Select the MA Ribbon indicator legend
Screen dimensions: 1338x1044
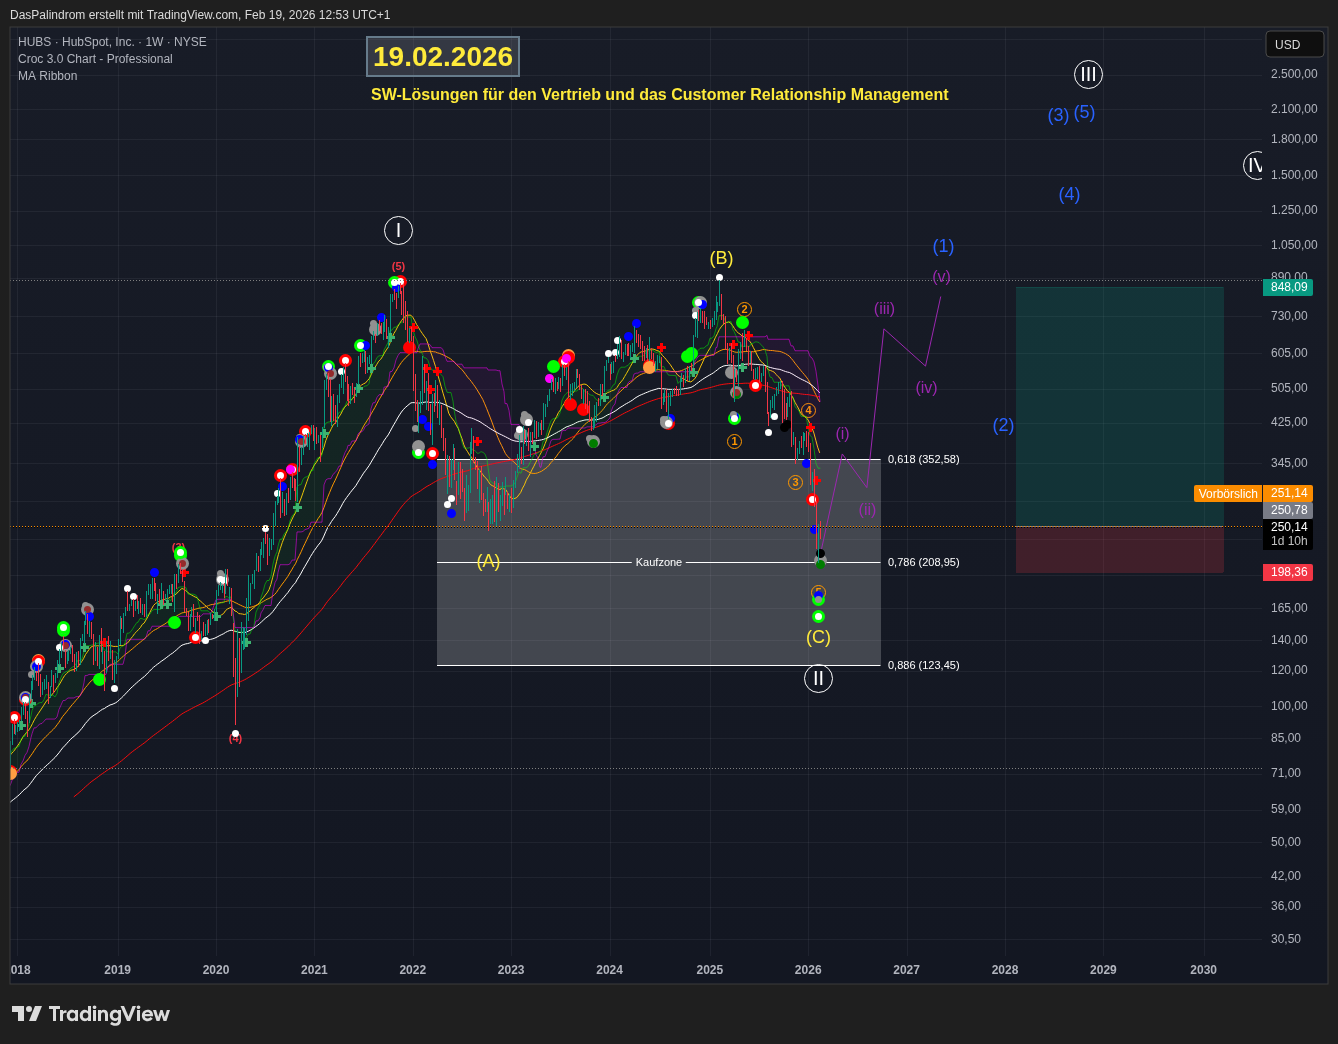(x=47, y=76)
